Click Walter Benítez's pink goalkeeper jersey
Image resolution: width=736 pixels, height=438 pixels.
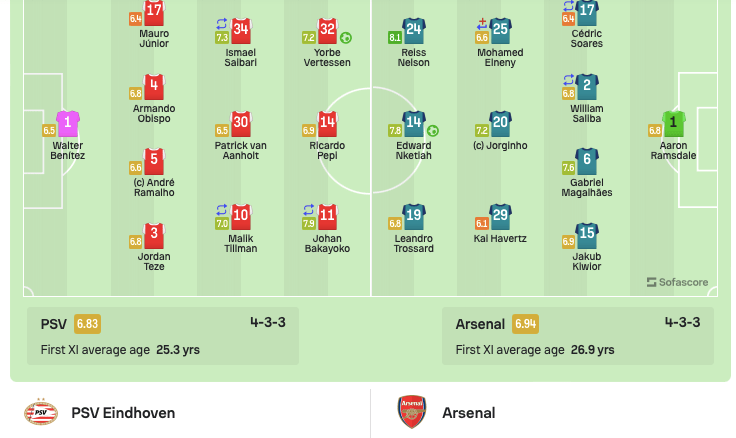[68, 123]
